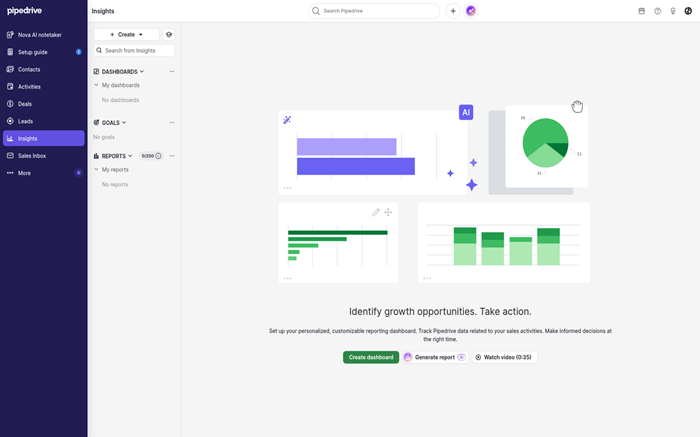Image resolution: width=700 pixels, height=437 pixels.
Task: Collapse the REPORTS section chevron
Action: pos(130,156)
